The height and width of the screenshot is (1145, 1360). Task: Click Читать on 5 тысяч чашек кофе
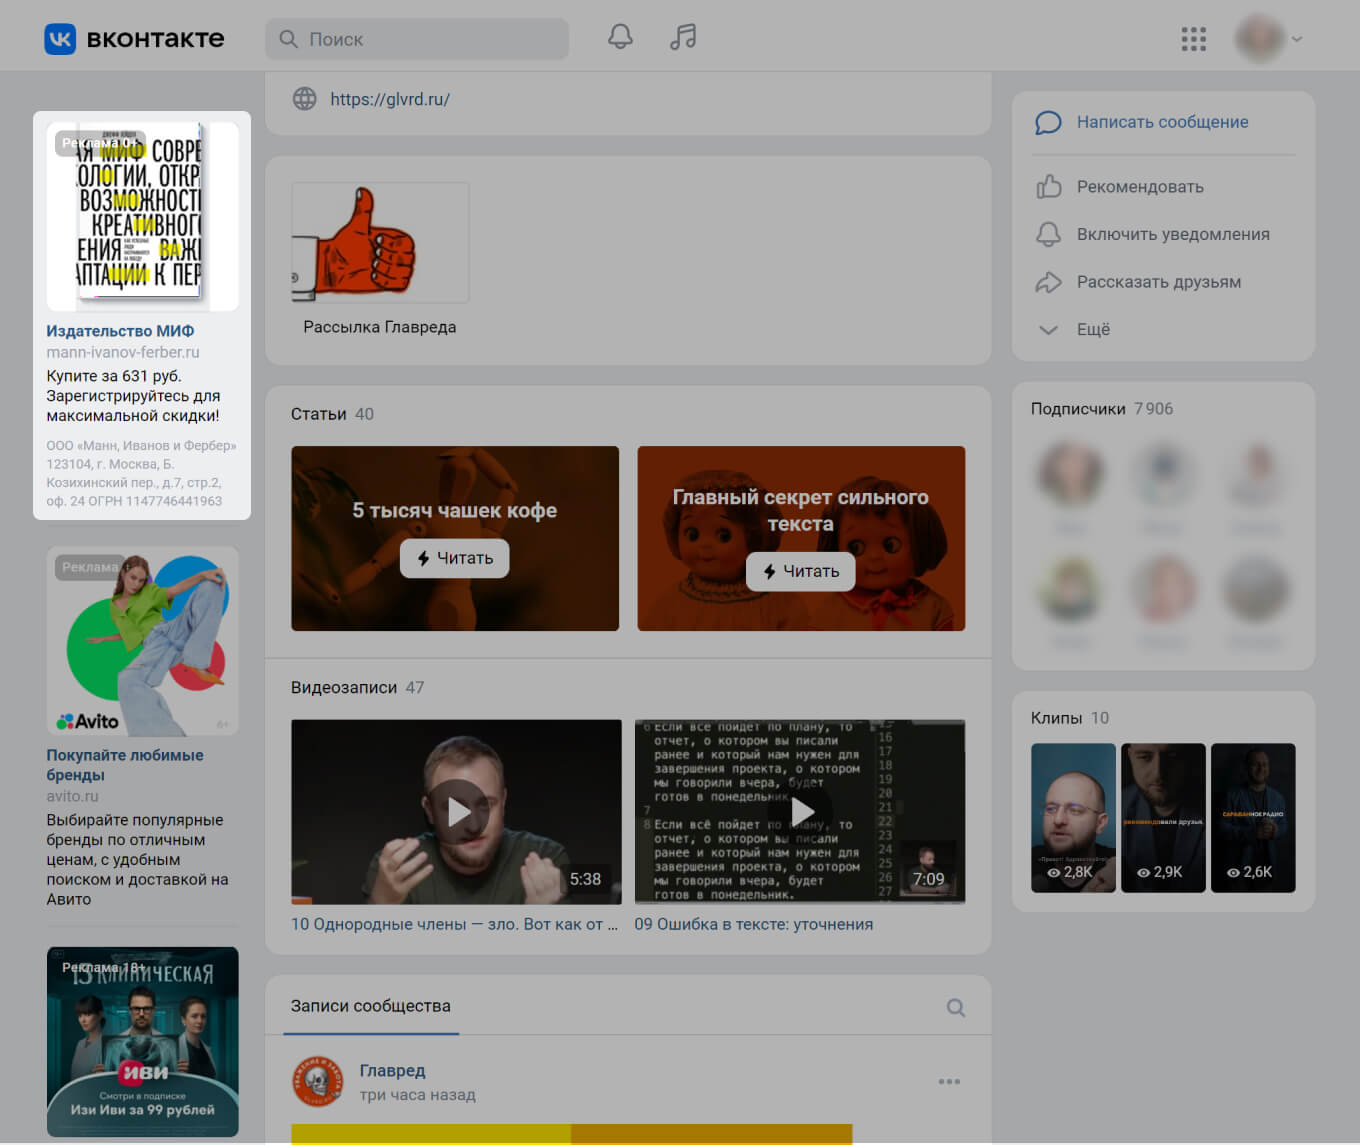[455, 558]
